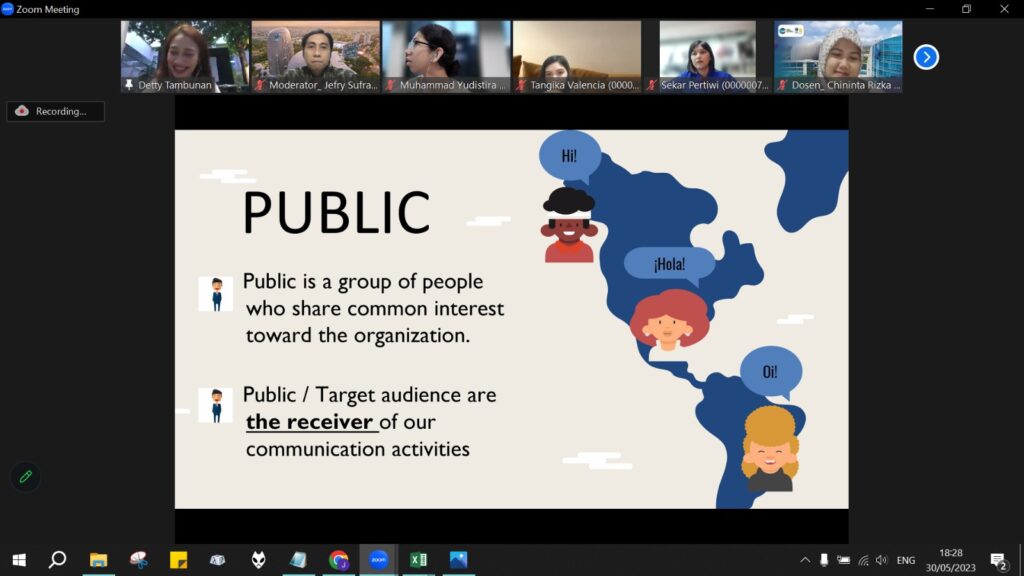Select Defty Tambunan's video thumbnail
Screen dimensions: 1024x576
pyautogui.click(x=185, y=56)
